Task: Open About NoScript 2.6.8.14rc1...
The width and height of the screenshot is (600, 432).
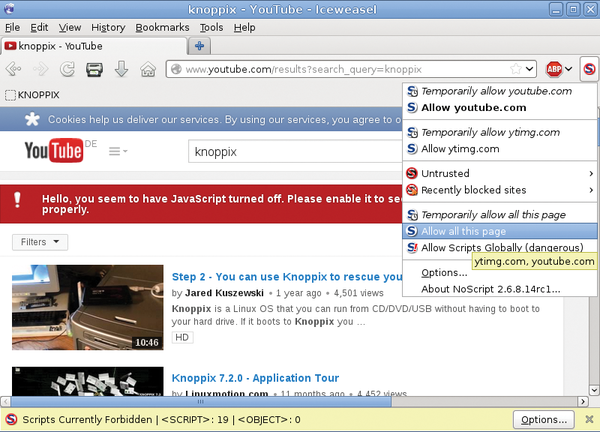Action: (x=500, y=289)
